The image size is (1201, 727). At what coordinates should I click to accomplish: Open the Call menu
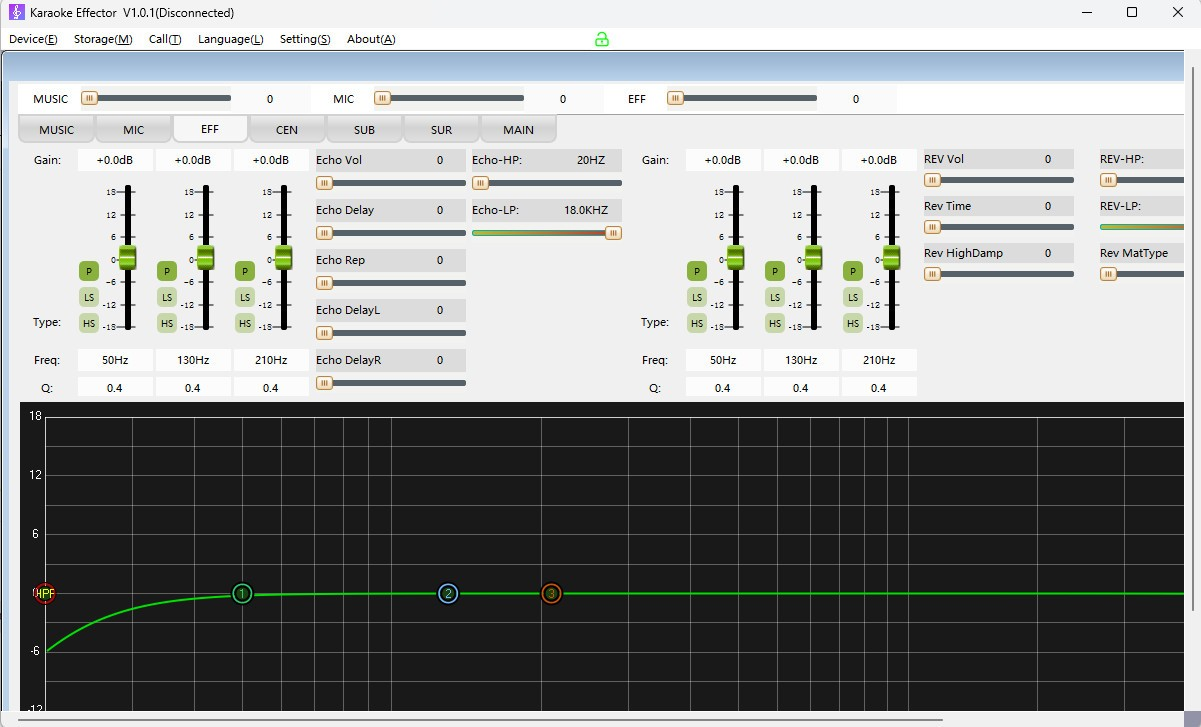pyautogui.click(x=165, y=39)
